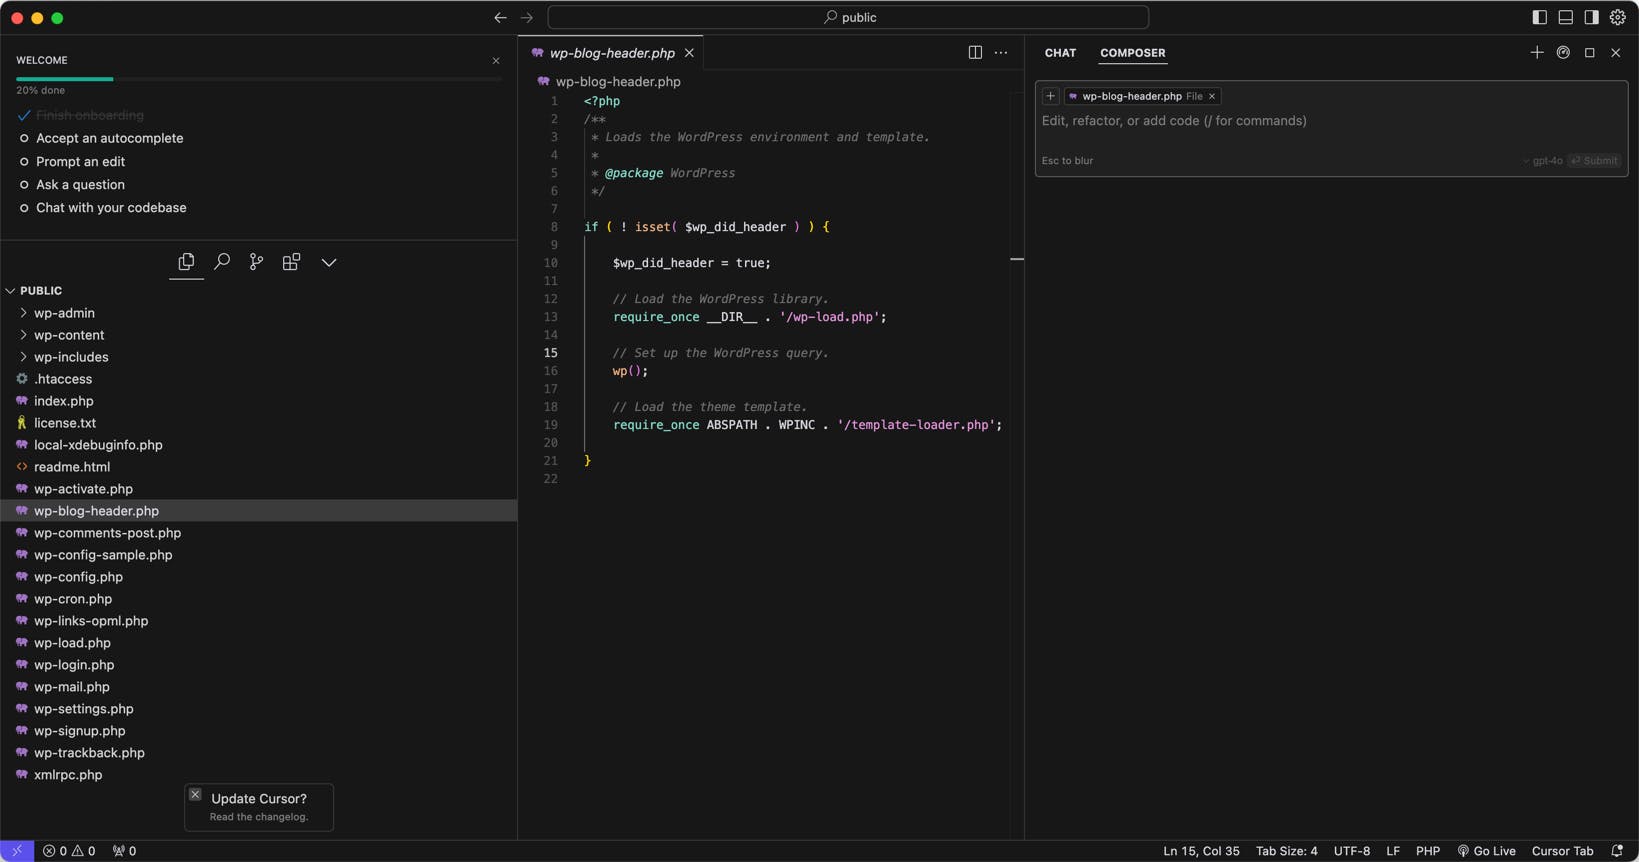
Task: Click the Go Live button
Action: pyautogui.click(x=1486, y=851)
